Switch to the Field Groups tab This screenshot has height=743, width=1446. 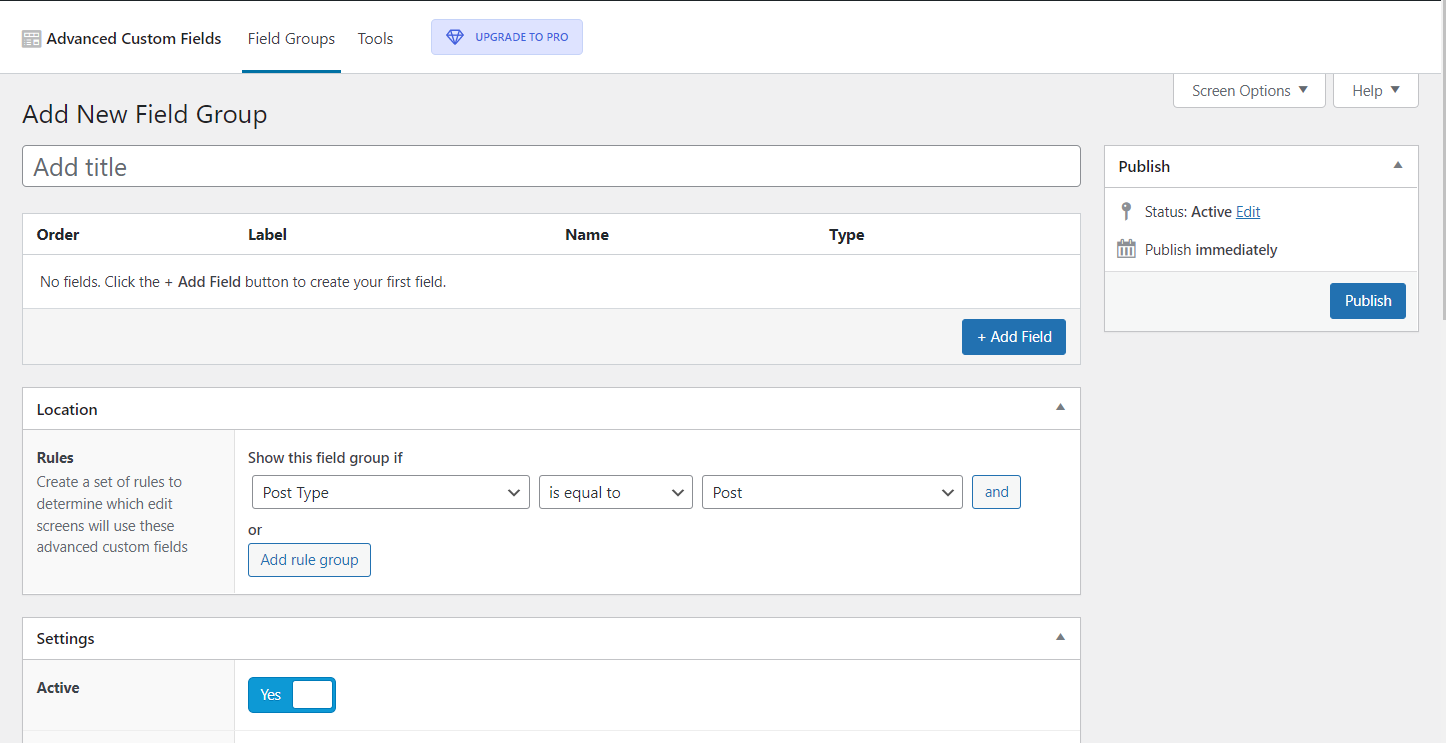pos(291,39)
